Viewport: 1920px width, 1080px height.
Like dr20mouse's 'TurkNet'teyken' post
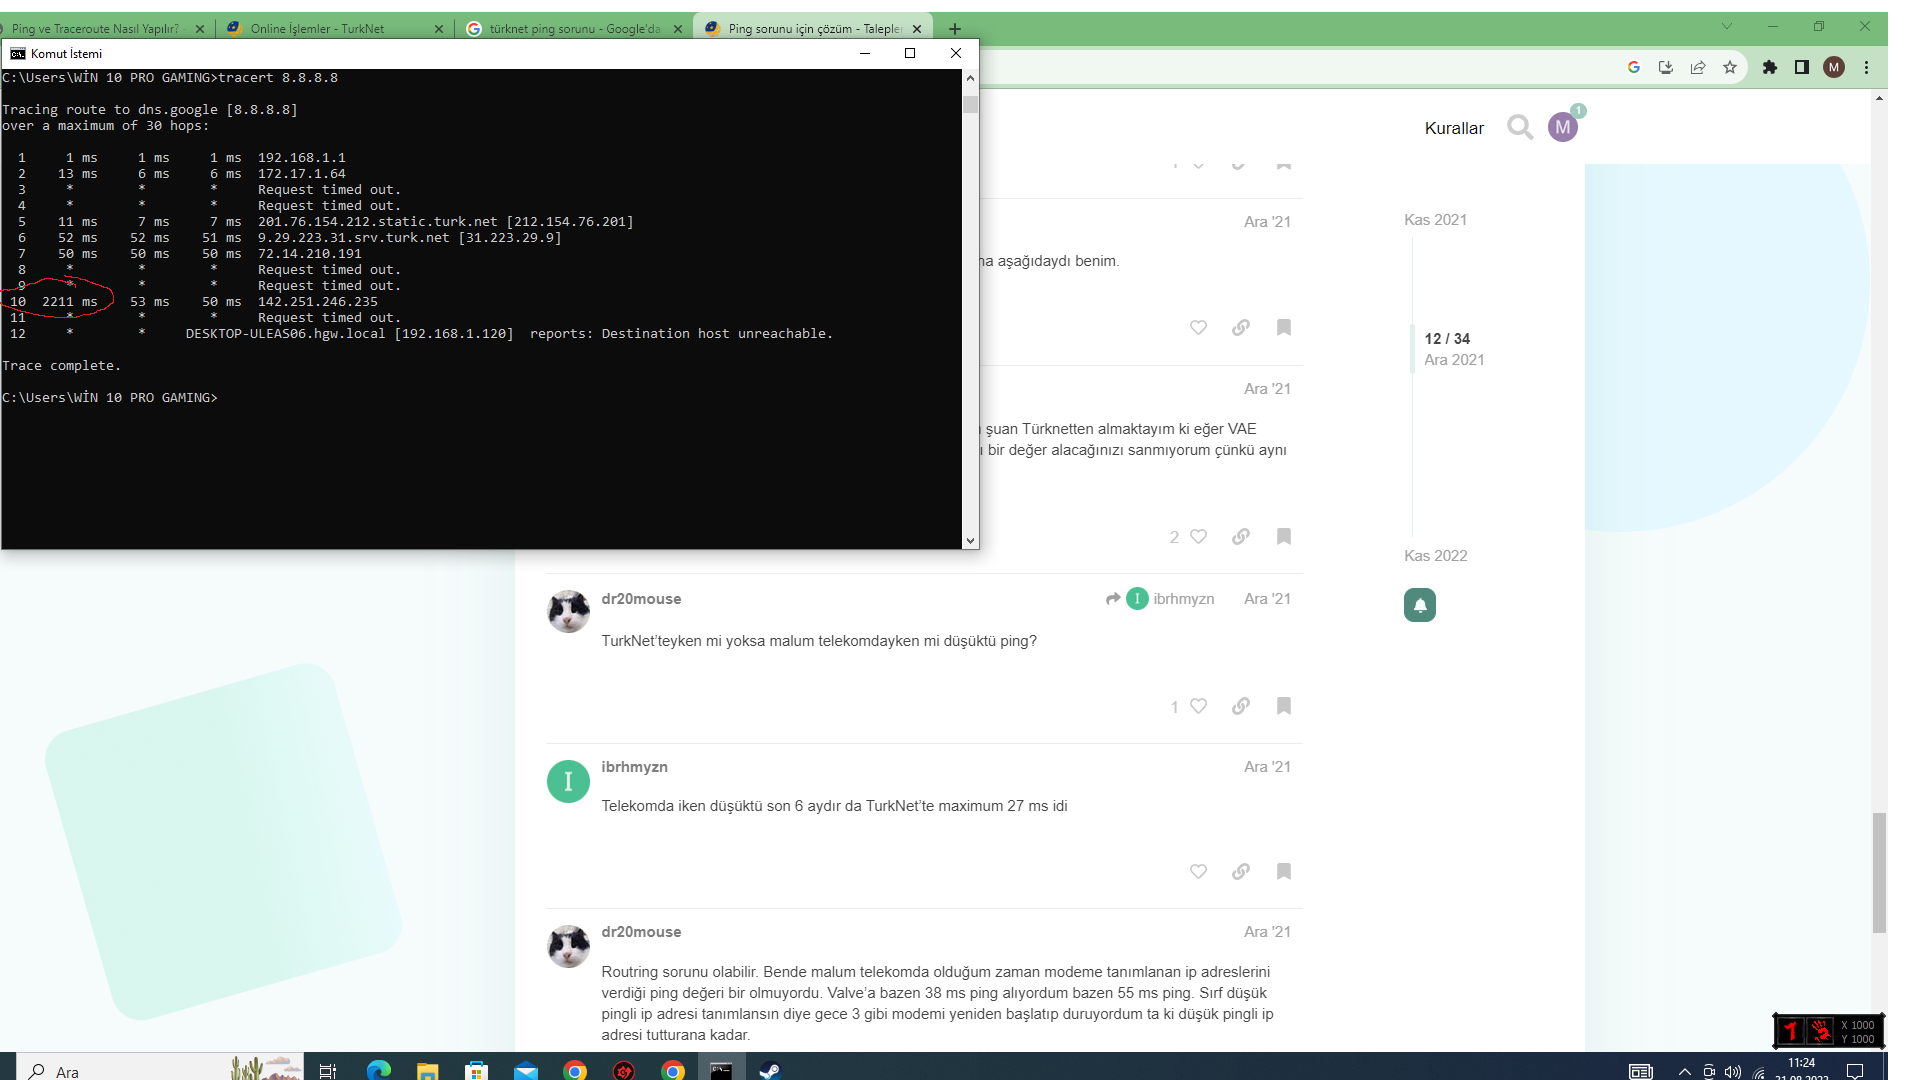tap(1198, 706)
